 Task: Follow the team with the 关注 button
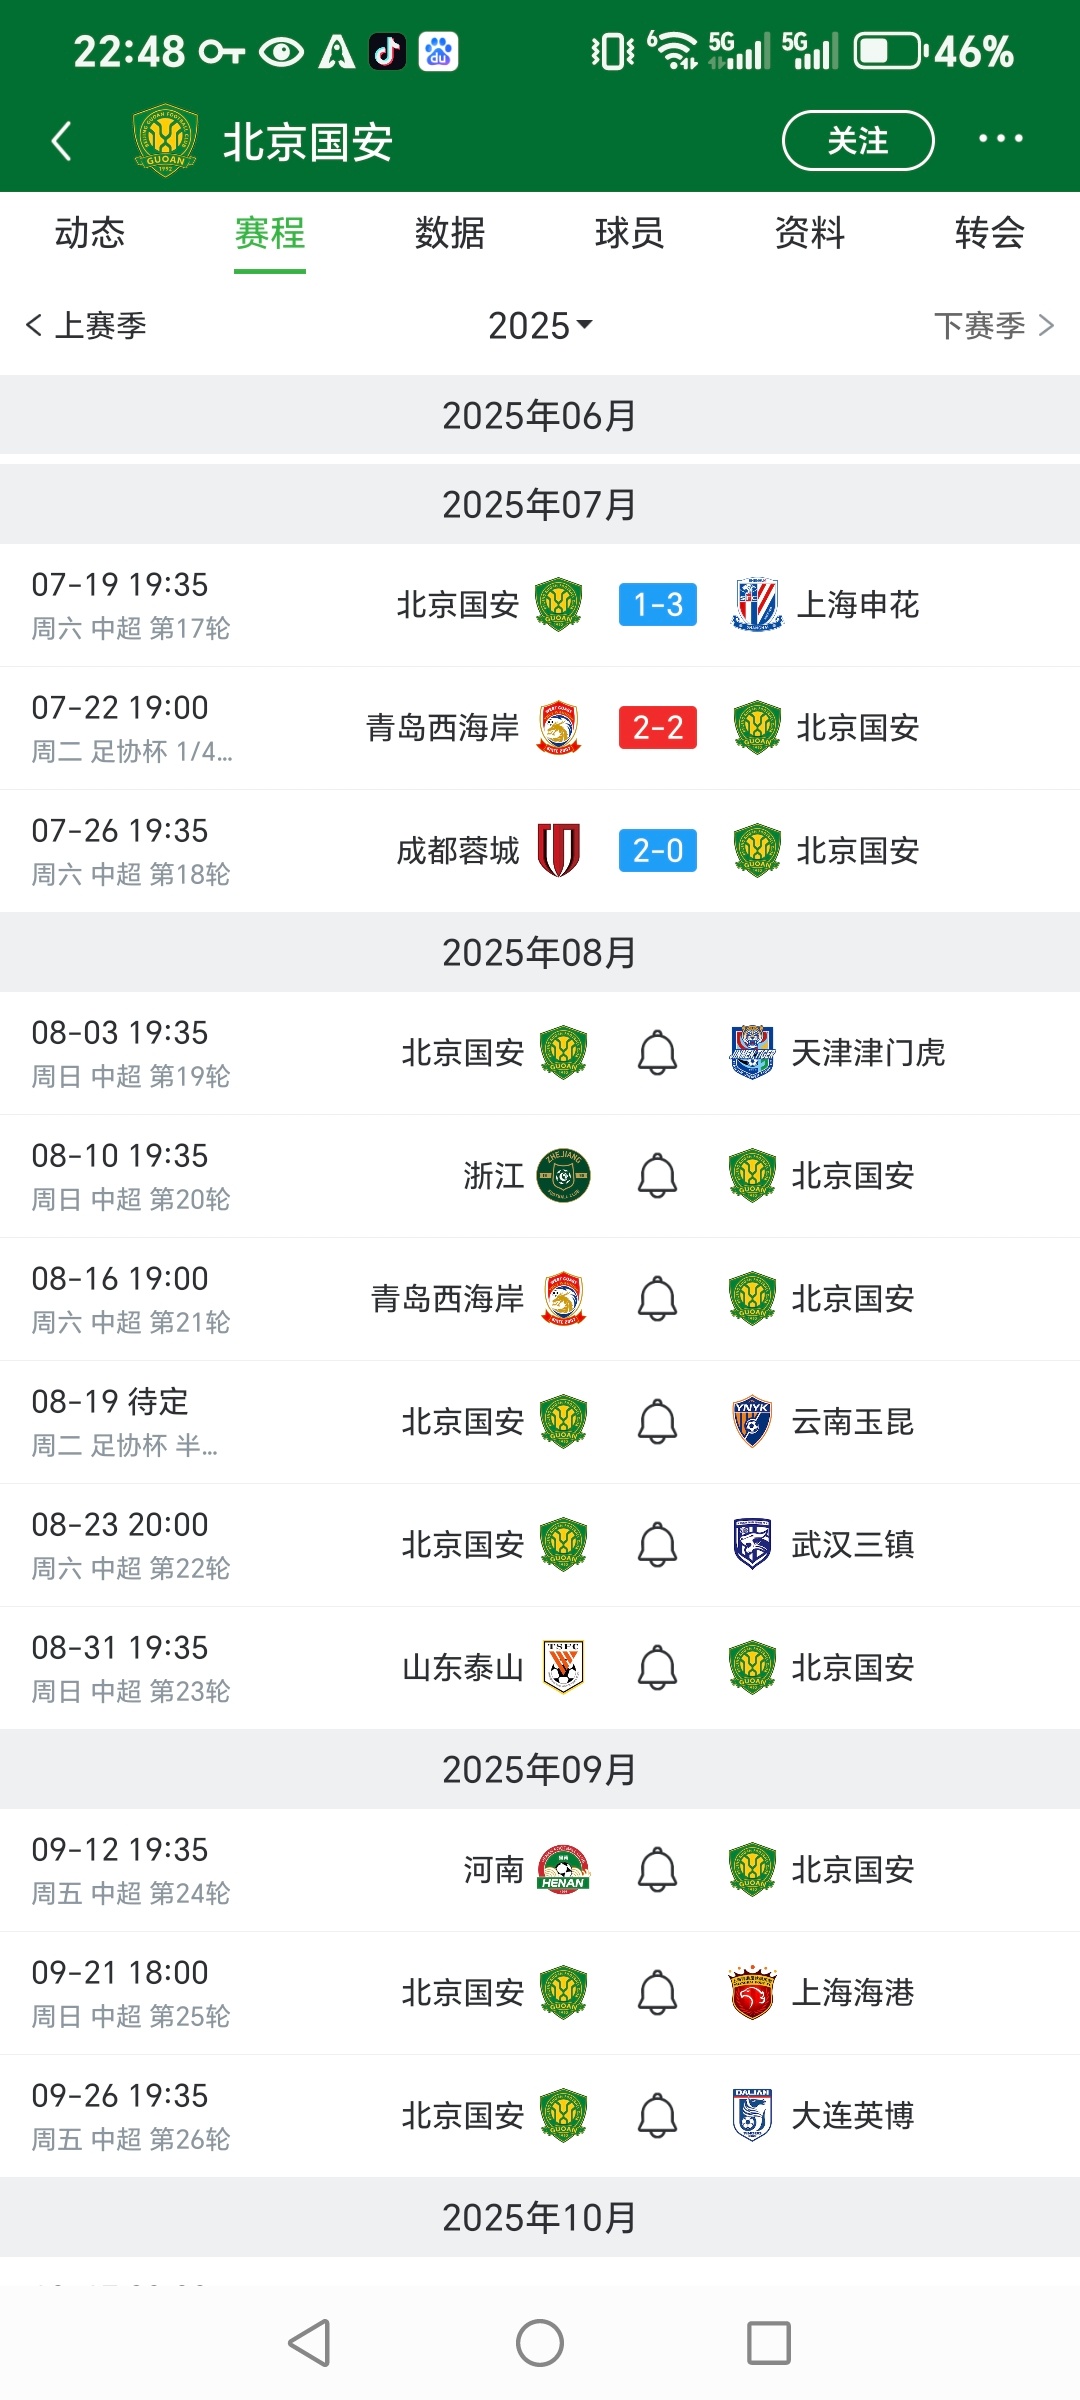pyautogui.click(x=858, y=141)
